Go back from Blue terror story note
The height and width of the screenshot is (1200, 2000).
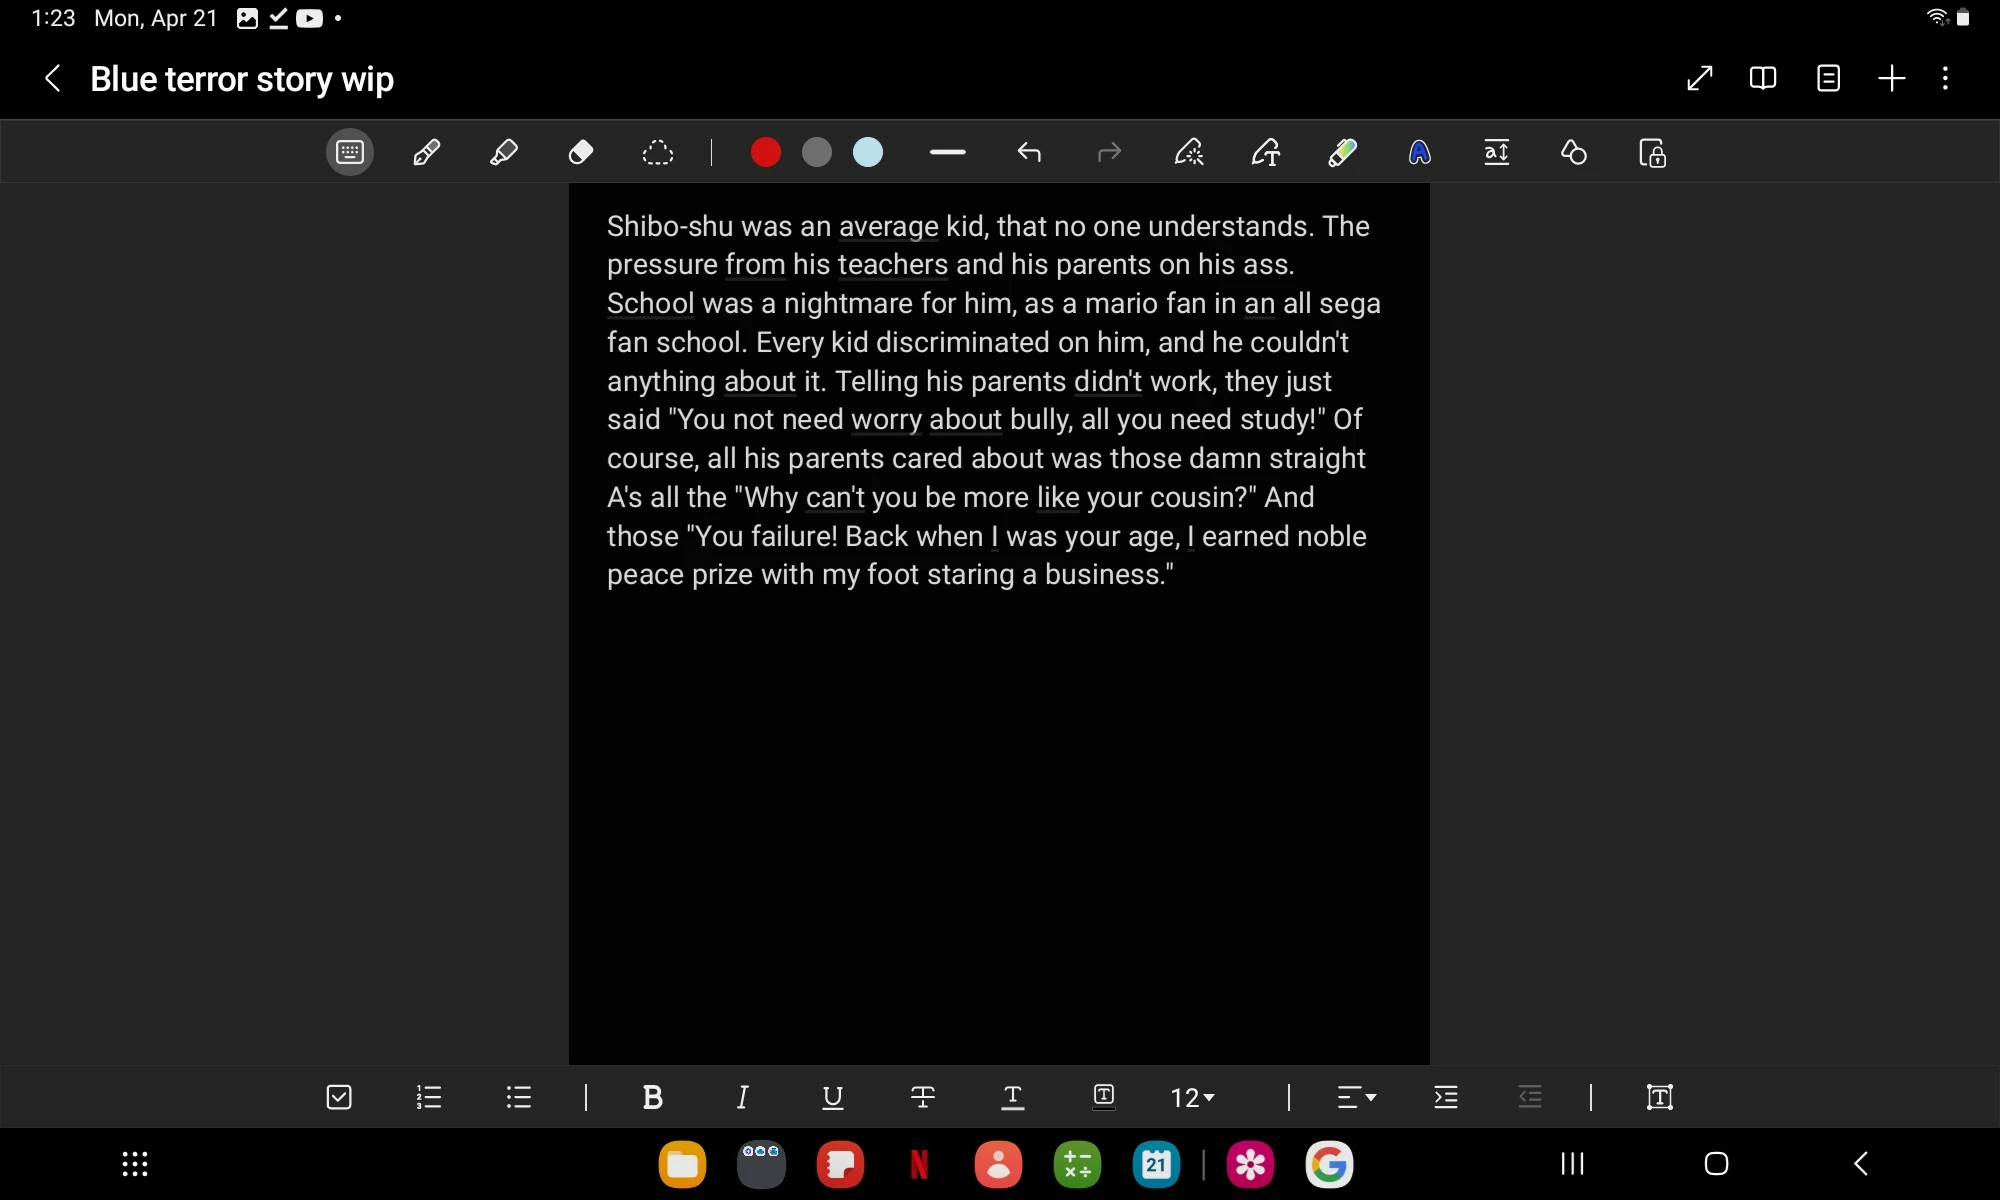tap(53, 78)
